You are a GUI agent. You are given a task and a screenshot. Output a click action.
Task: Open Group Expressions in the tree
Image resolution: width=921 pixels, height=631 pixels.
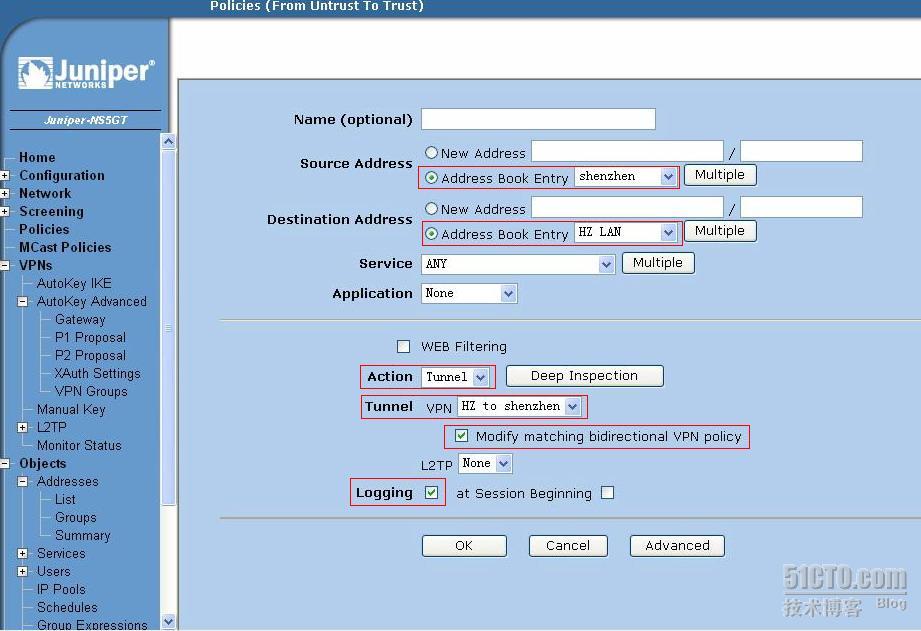pos(92,625)
